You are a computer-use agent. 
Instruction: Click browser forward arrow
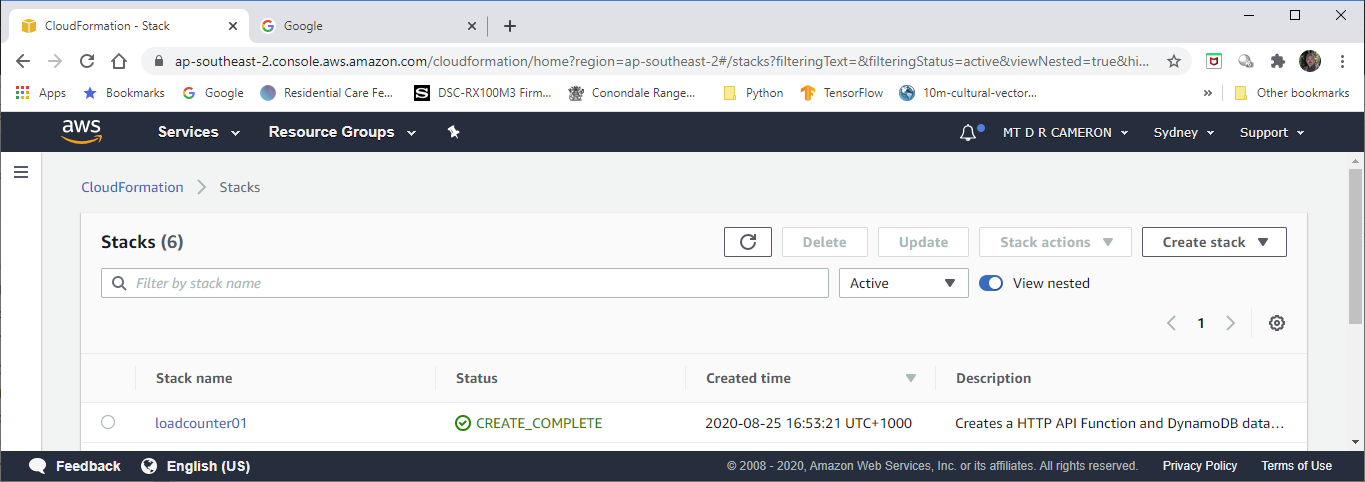pyautogui.click(x=55, y=61)
